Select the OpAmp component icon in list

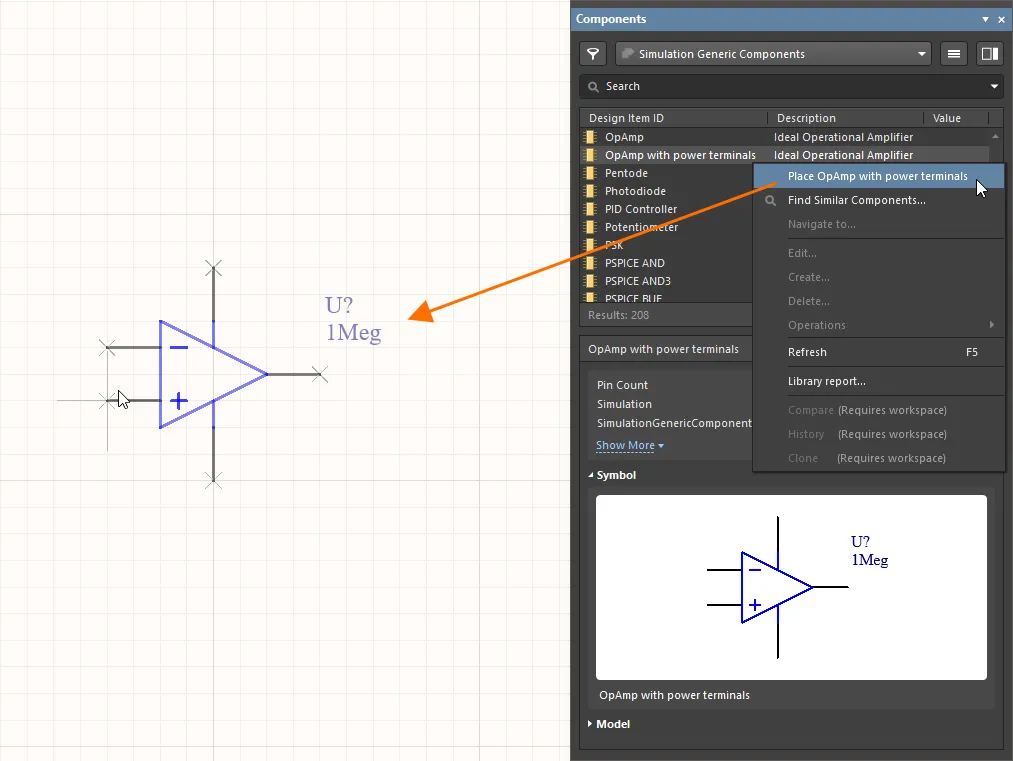click(x=590, y=137)
